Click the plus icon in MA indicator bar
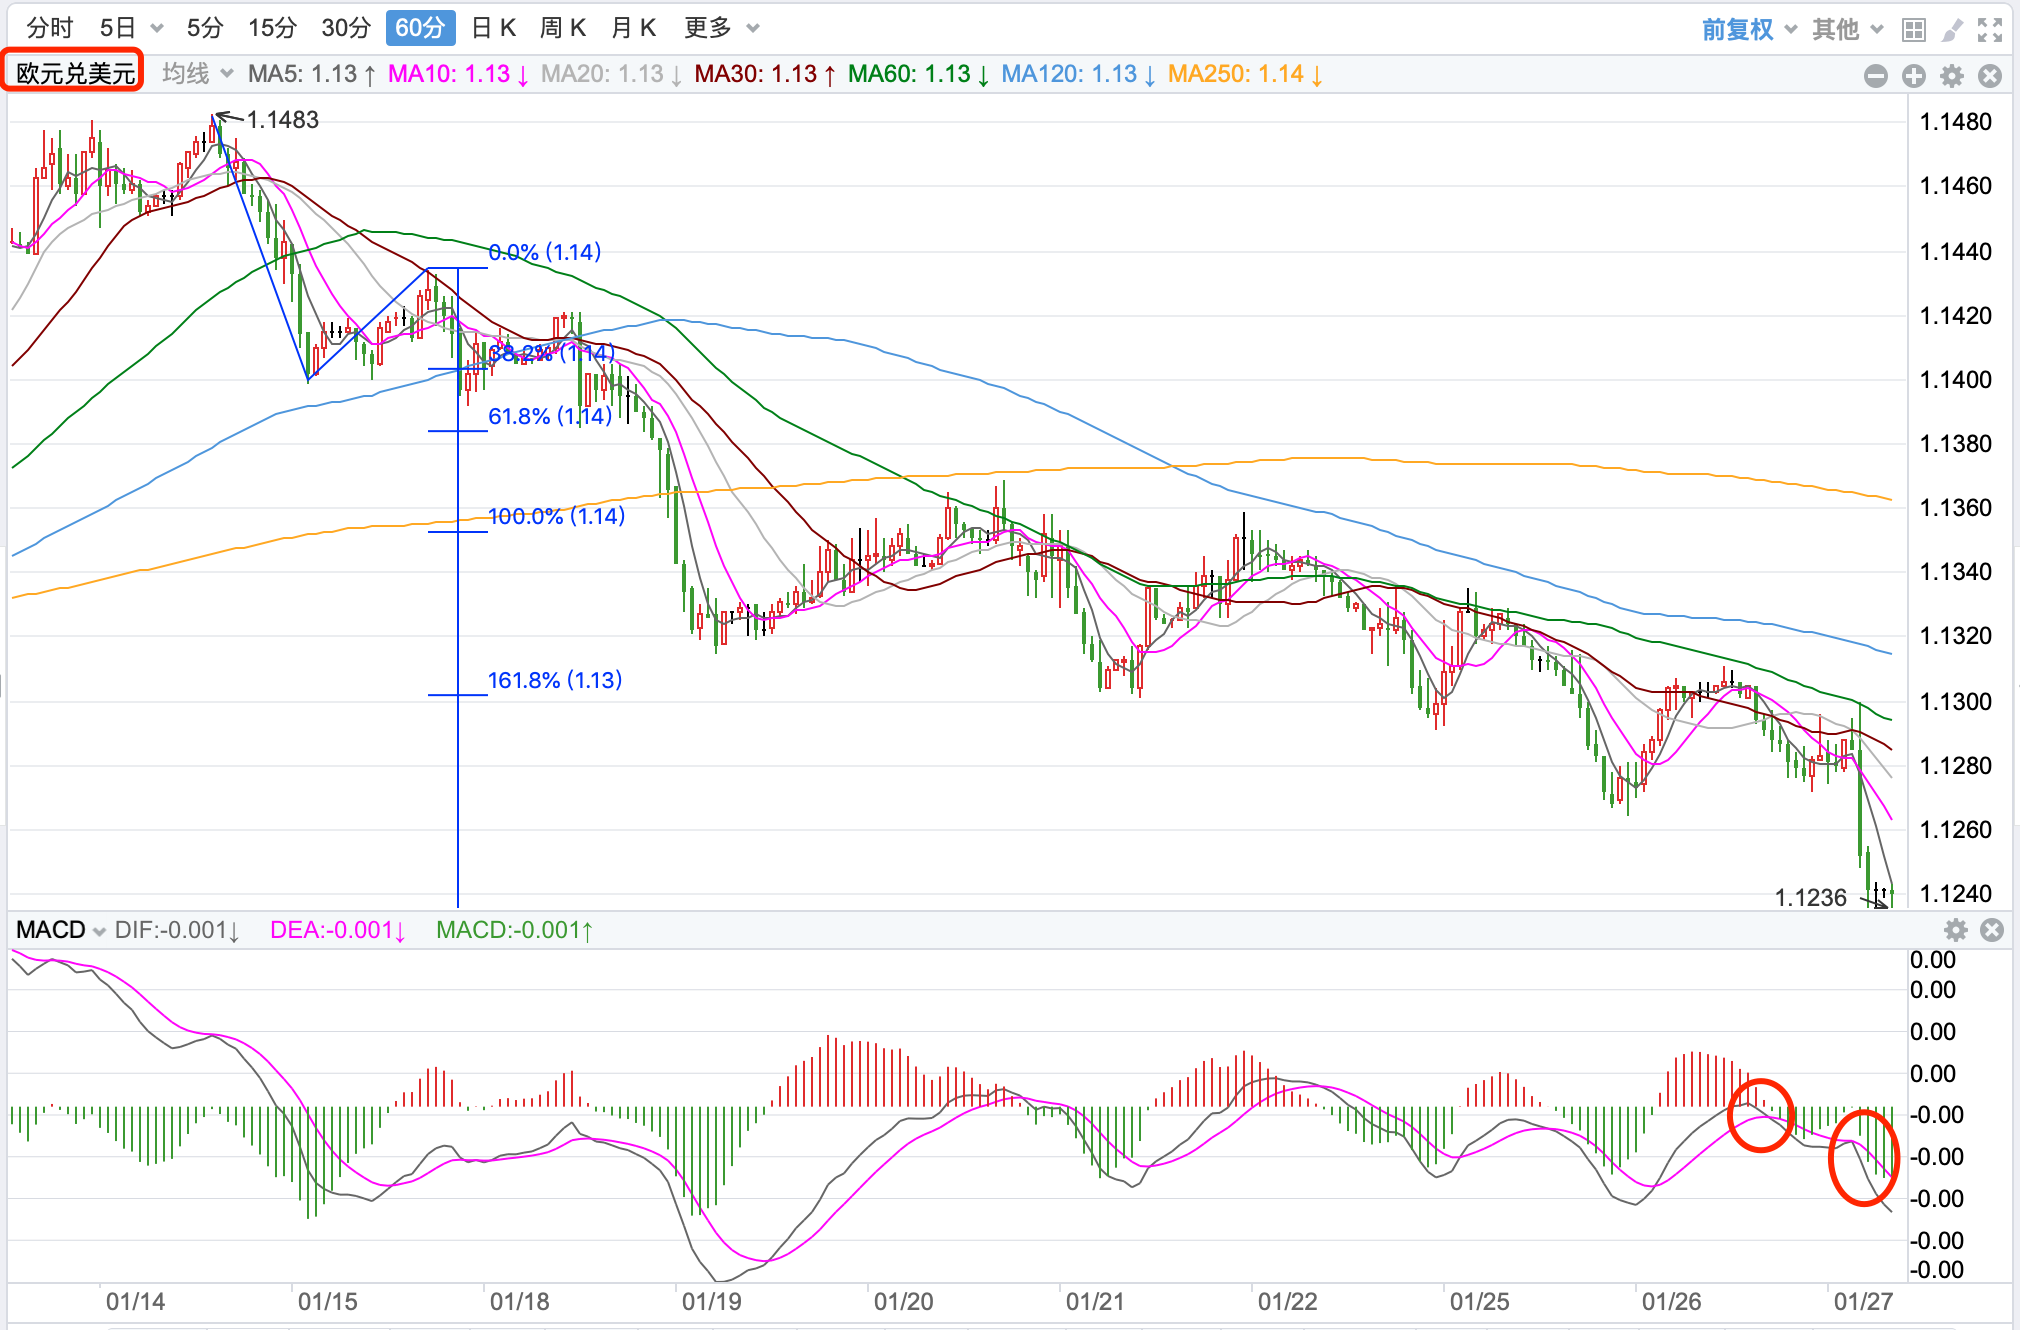 click(x=1914, y=76)
